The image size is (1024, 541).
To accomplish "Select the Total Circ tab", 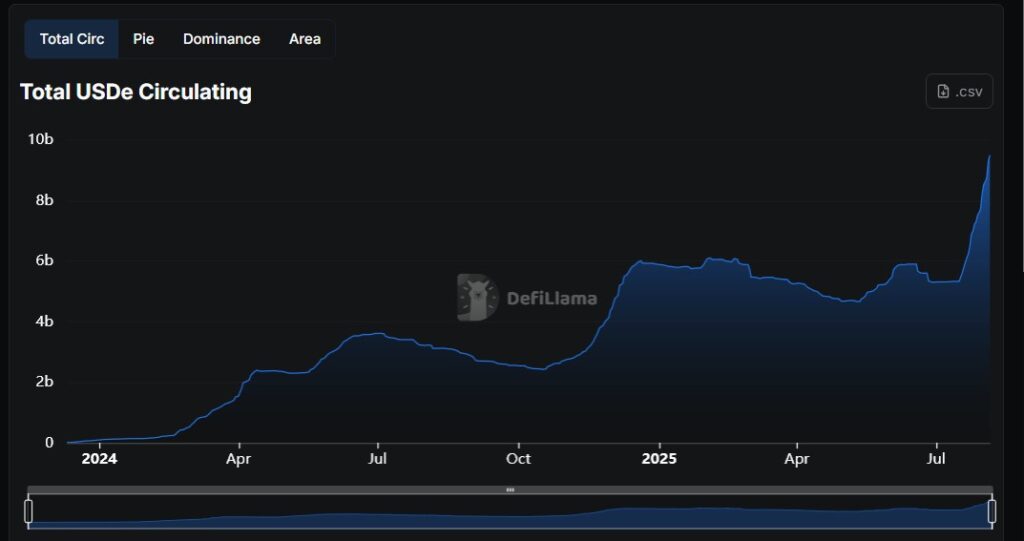I will tap(72, 39).
